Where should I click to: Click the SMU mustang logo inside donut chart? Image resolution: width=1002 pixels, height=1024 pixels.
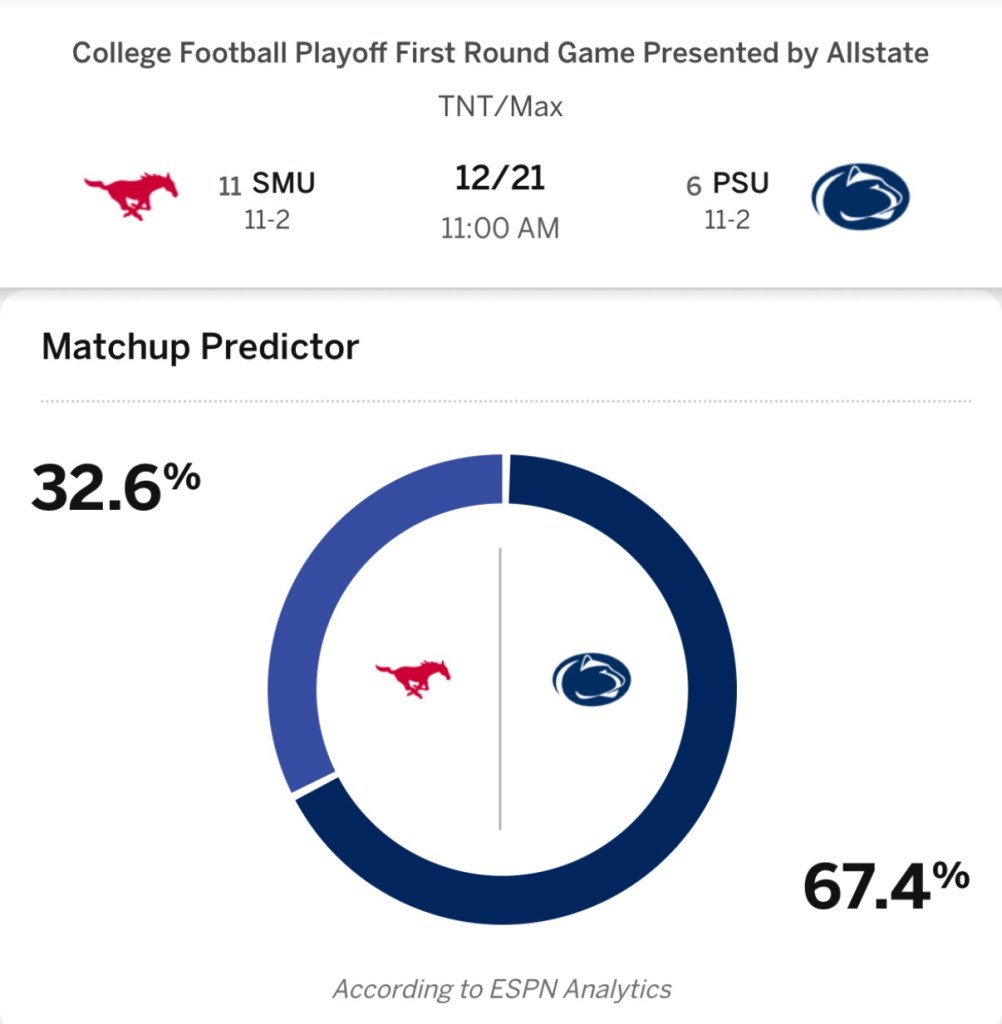coord(413,677)
